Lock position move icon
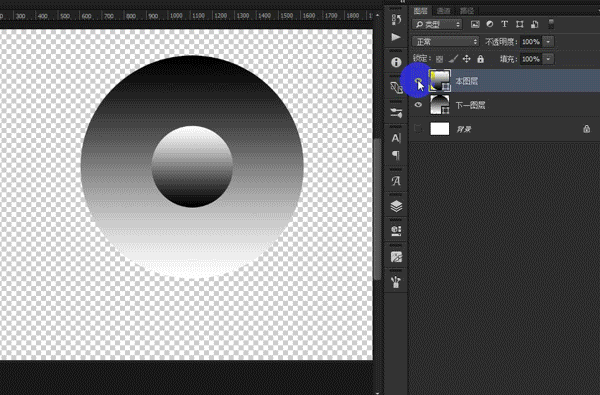Viewport: 600px width, 395px height. click(466, 59)
